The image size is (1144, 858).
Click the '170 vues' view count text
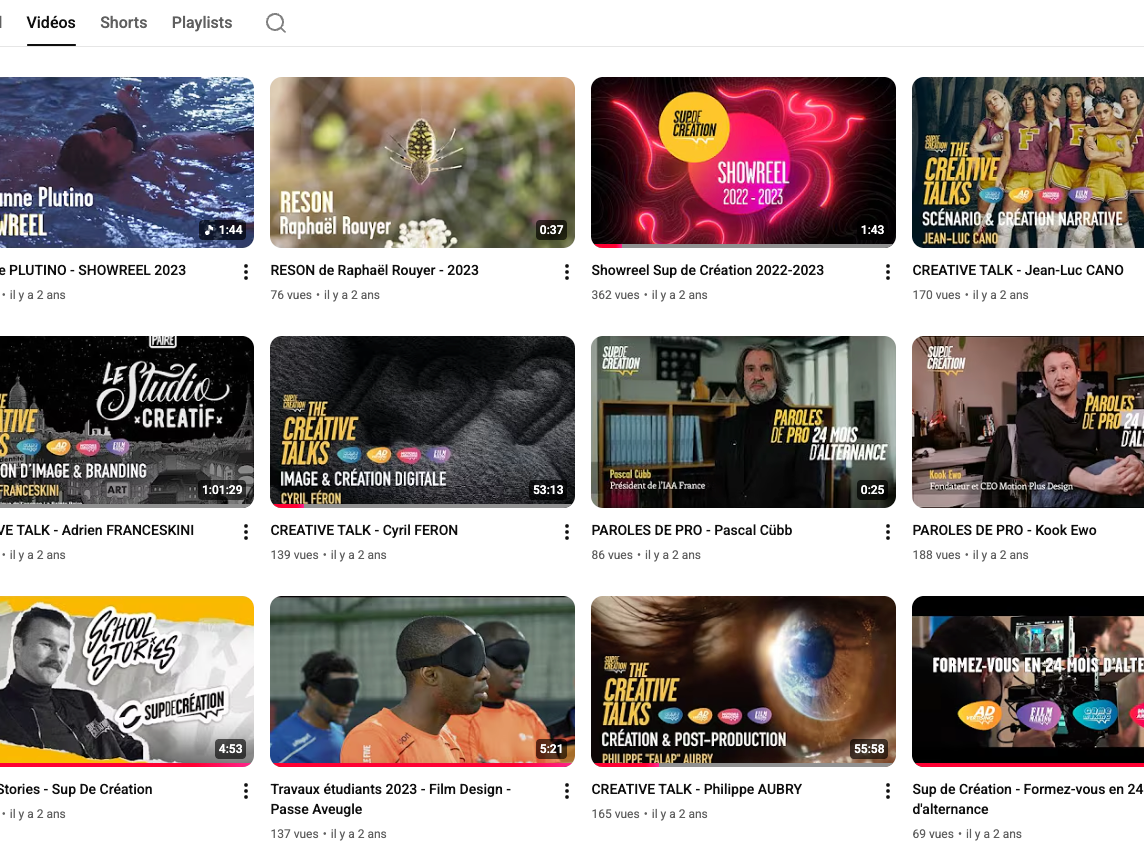[937, 295]
